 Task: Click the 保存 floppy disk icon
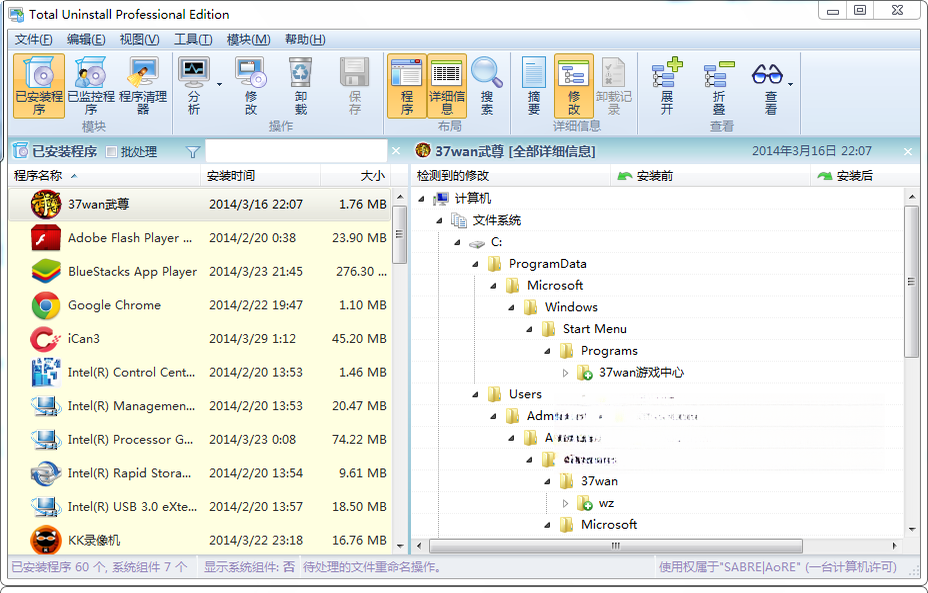355,86
